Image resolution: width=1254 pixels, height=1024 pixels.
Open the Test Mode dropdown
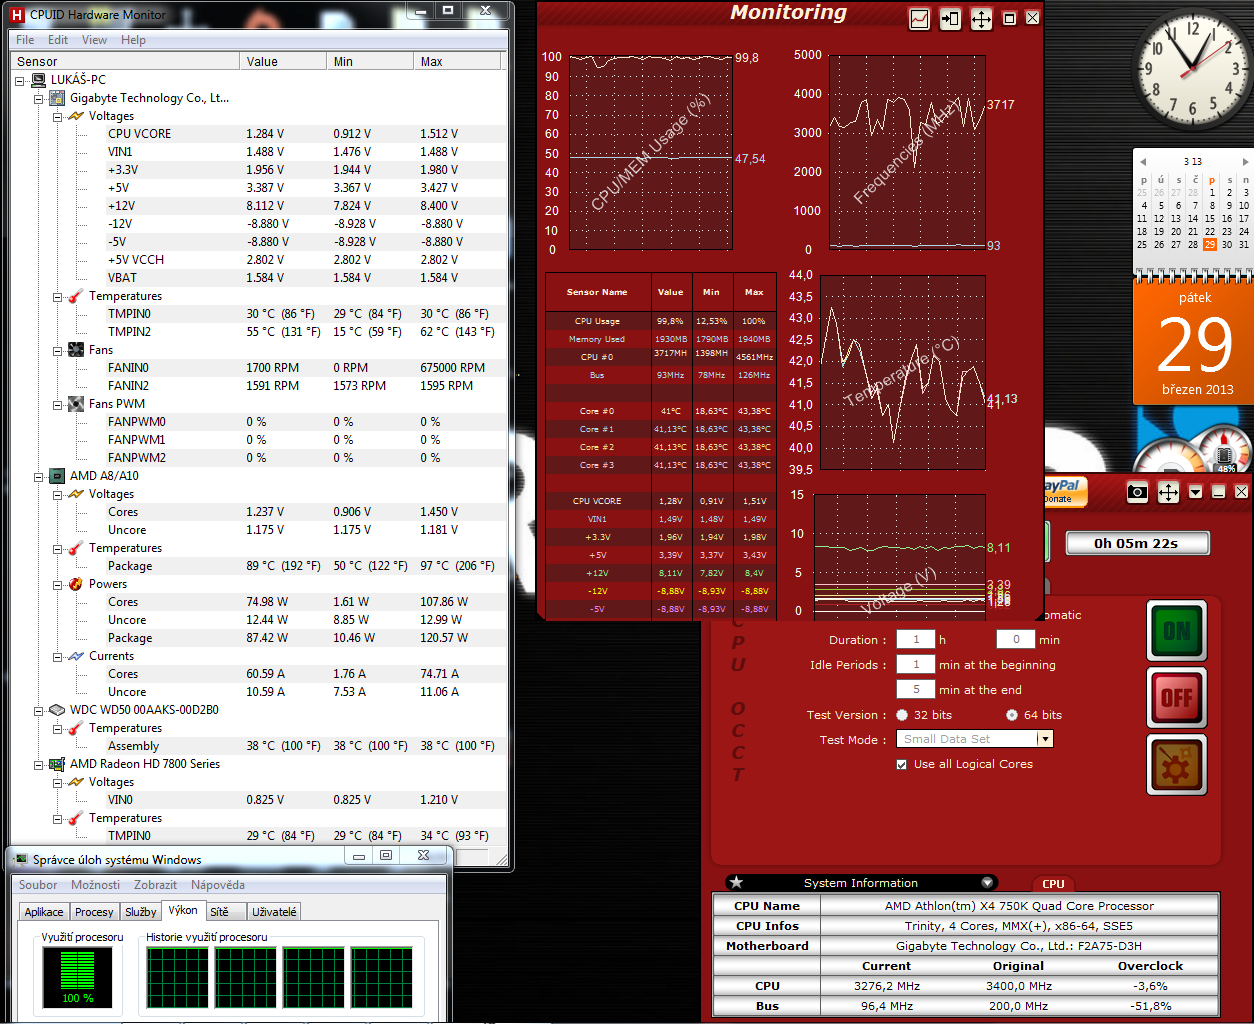click(1045, 739)
